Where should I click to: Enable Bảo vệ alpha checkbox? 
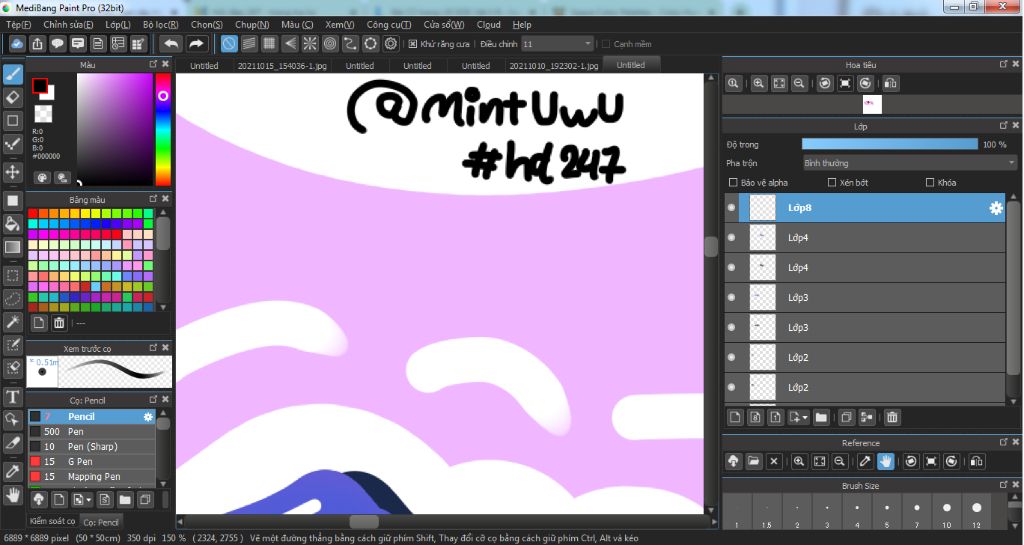[733, 183]
